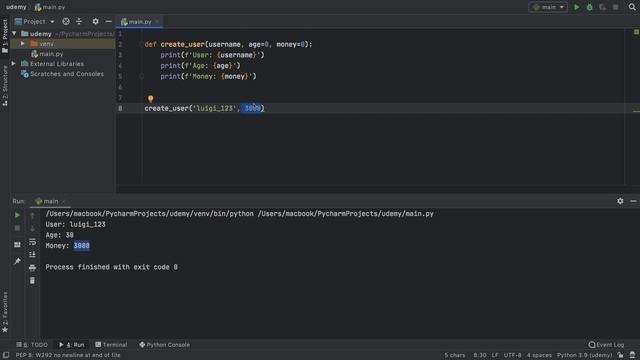Click the PEP 8 W292 warning message
This screenshot has width=640, height=360.
point(68,355)
